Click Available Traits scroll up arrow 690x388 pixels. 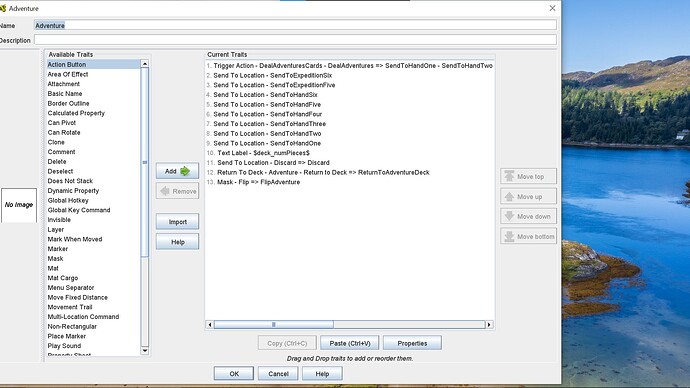145,64
